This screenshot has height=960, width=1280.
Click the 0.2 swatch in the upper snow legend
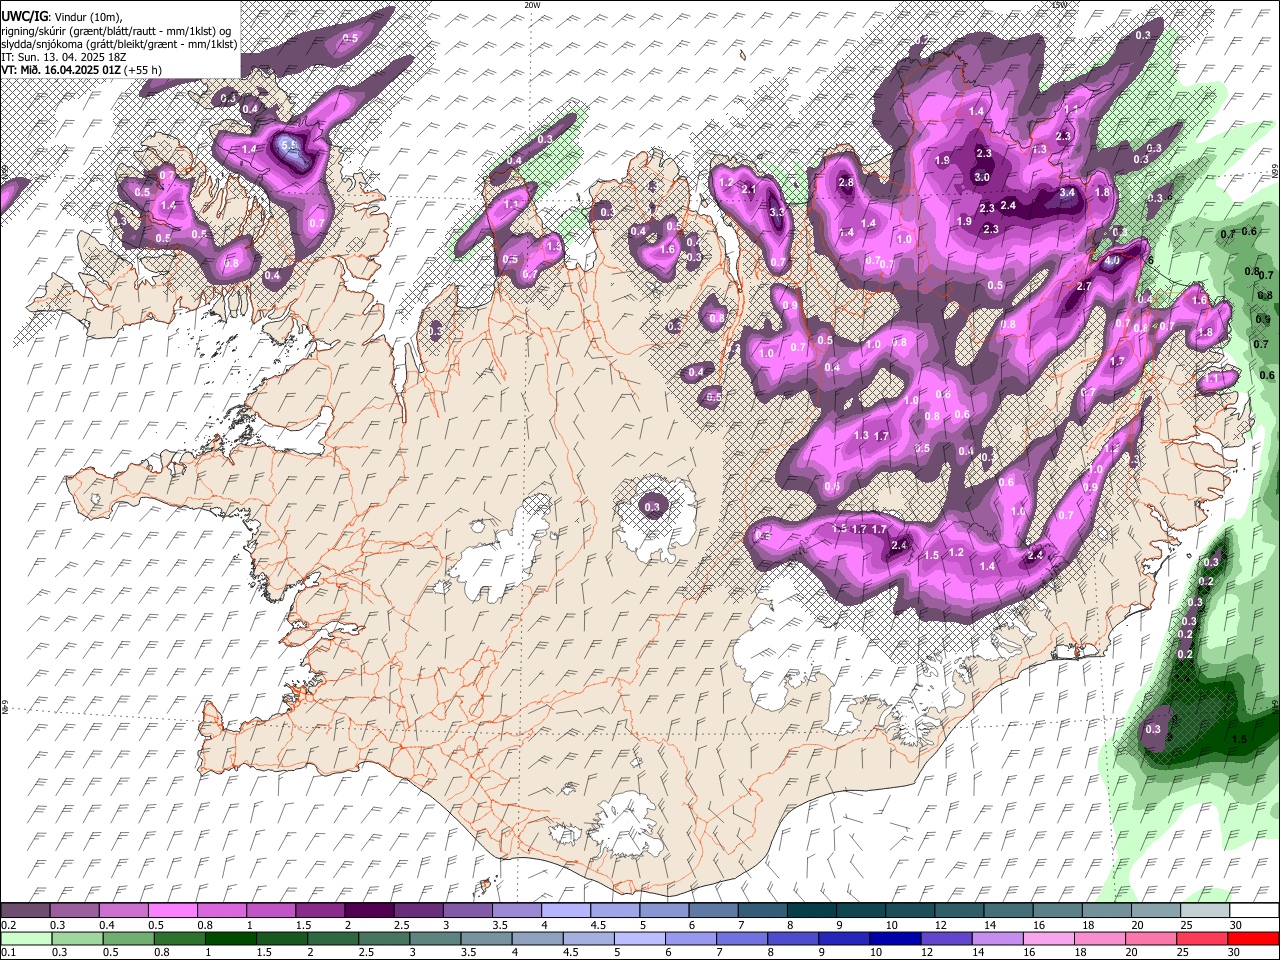pos(26,910)
